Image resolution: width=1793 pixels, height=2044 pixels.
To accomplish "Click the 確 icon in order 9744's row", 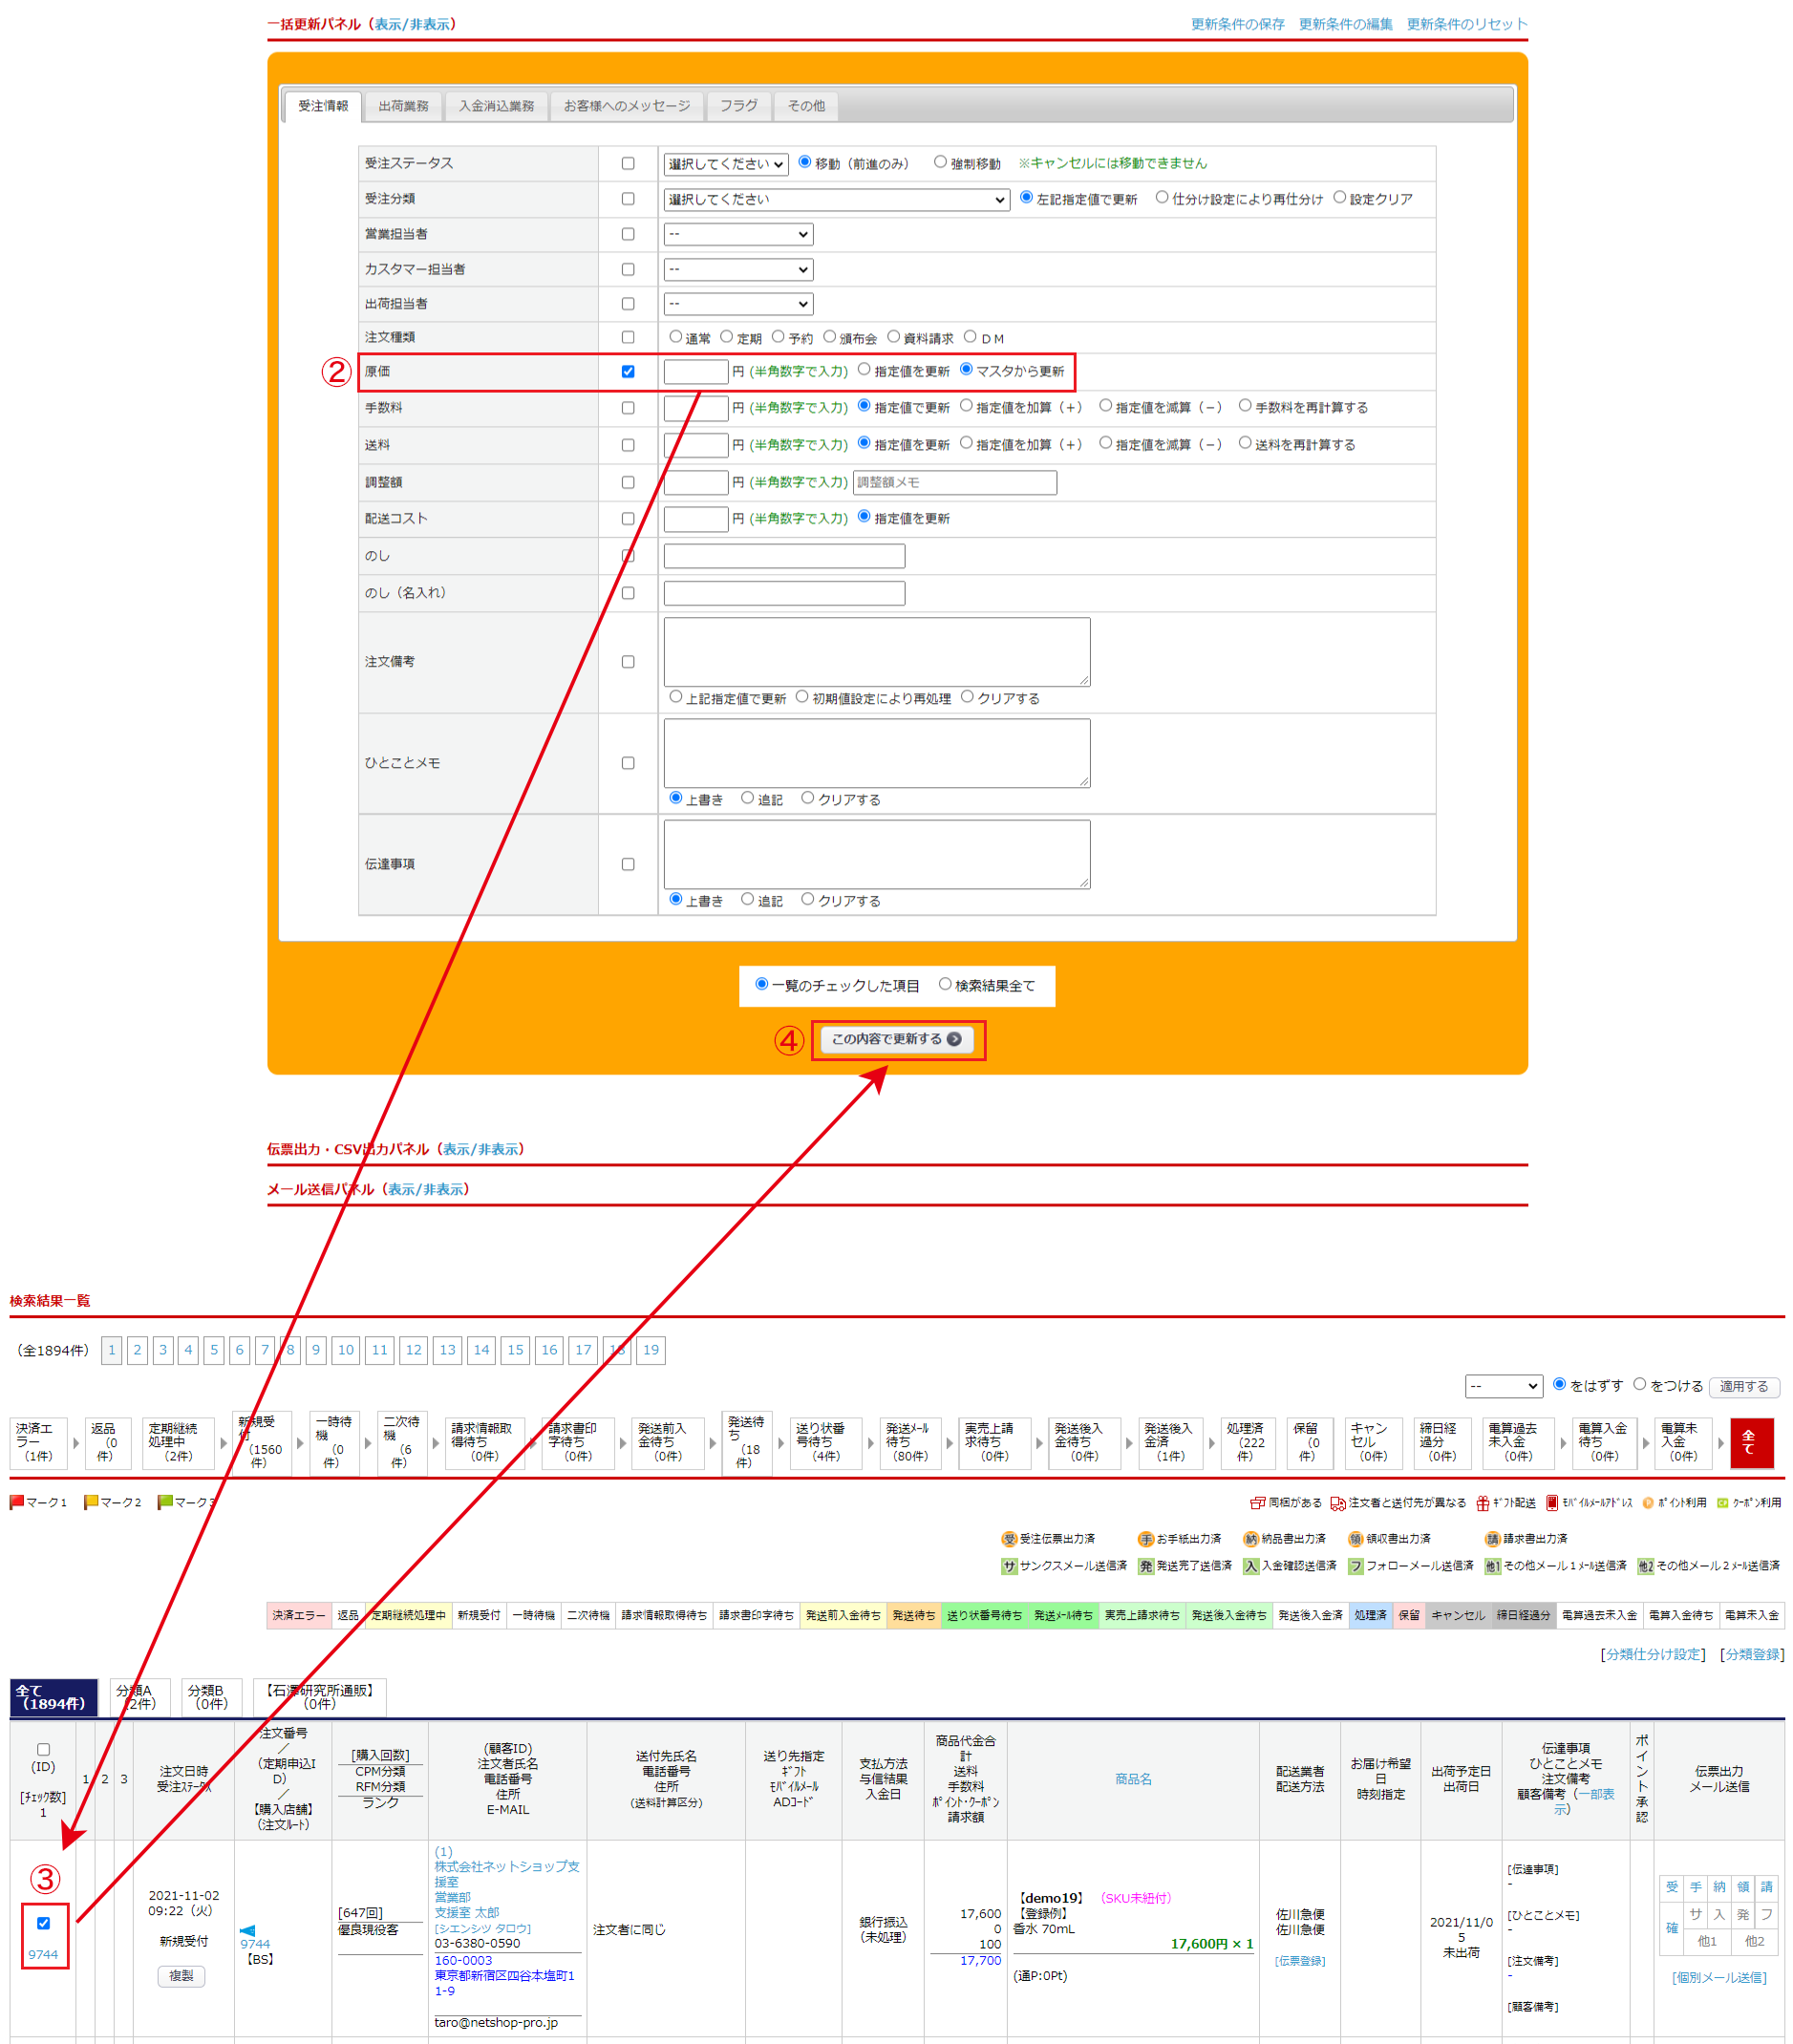I will (1672, 1928).
